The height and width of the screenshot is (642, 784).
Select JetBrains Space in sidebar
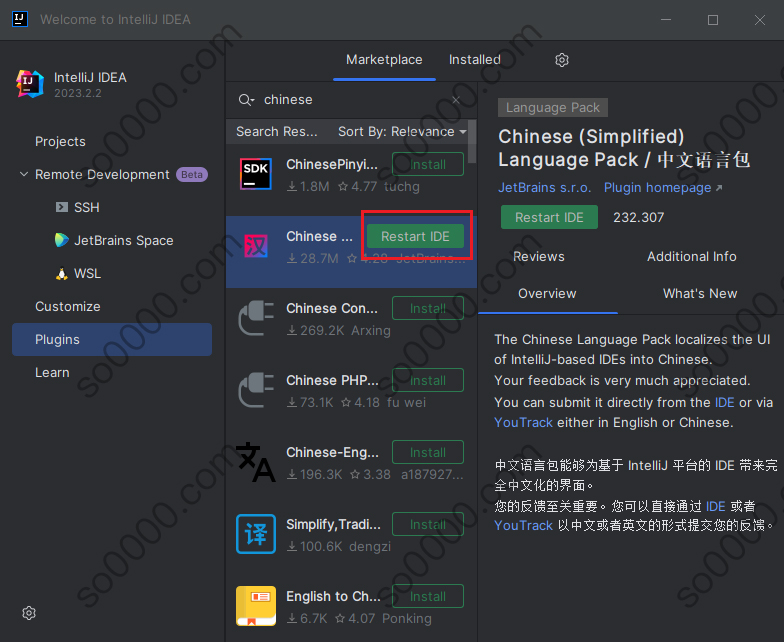point(124,240)
